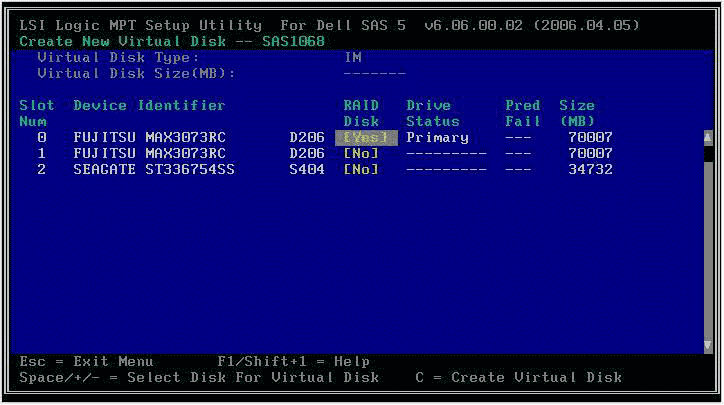The width and height of the screenshot is (724, 405).
Task: Toggle RAID Disk [No] for SEAGATE drive
Action: coord(361,169)
